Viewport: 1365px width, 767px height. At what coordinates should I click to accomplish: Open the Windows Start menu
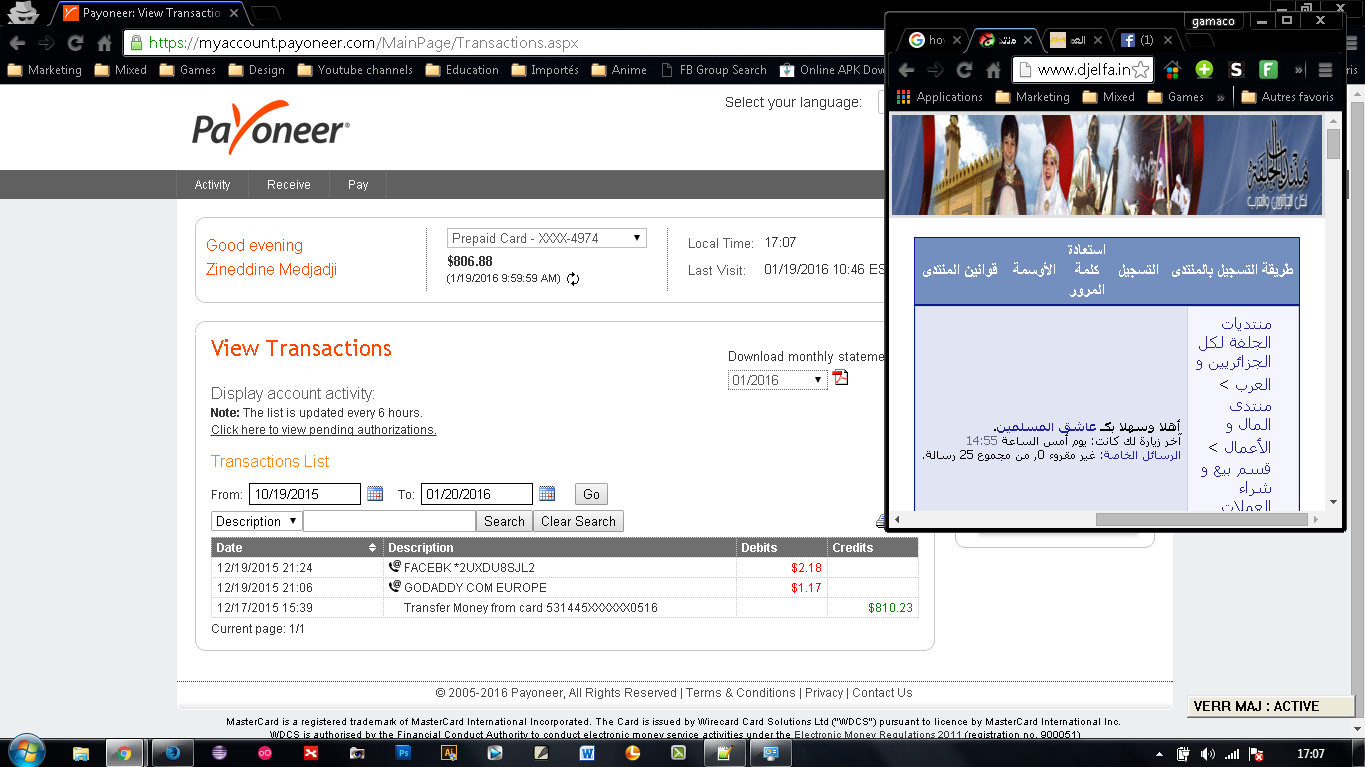point(26,752)
